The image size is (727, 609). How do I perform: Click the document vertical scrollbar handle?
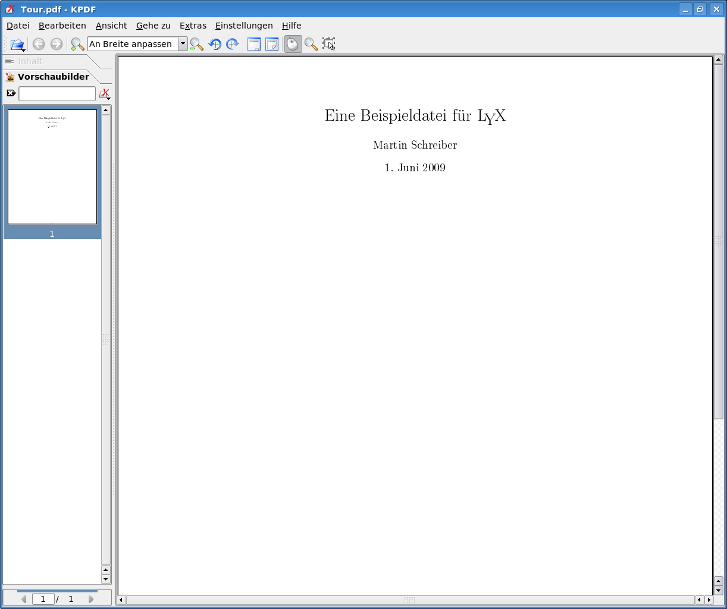[718, 241]
